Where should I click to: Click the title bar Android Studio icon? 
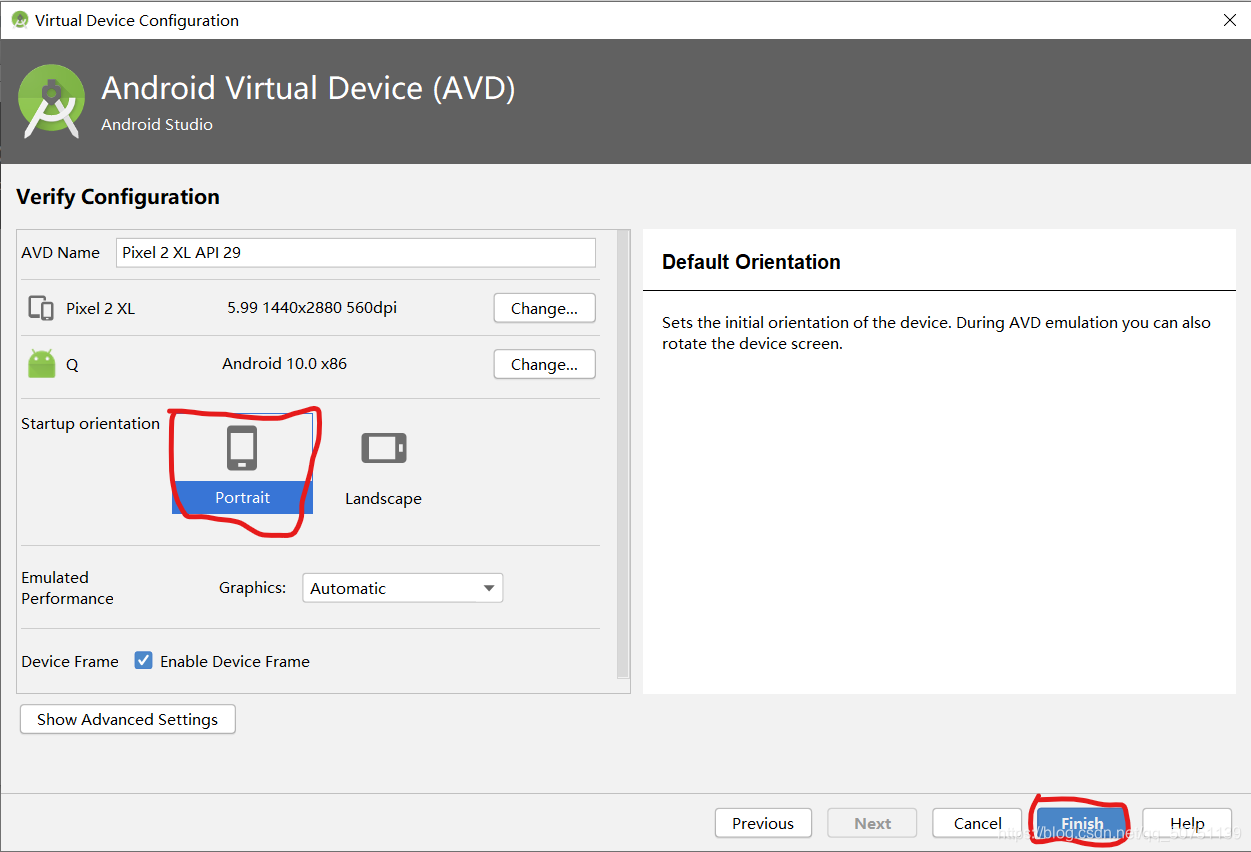[x=19, y=20]
